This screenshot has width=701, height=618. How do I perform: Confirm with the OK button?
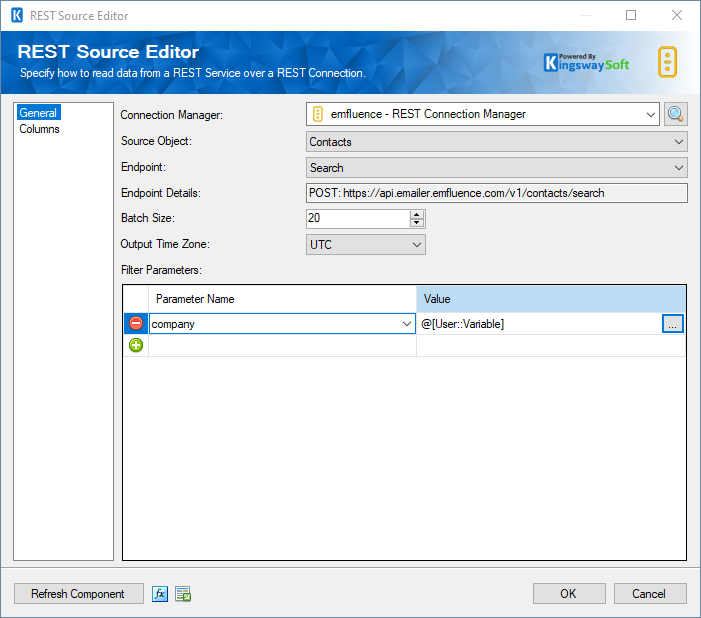(x=569, y=594)
